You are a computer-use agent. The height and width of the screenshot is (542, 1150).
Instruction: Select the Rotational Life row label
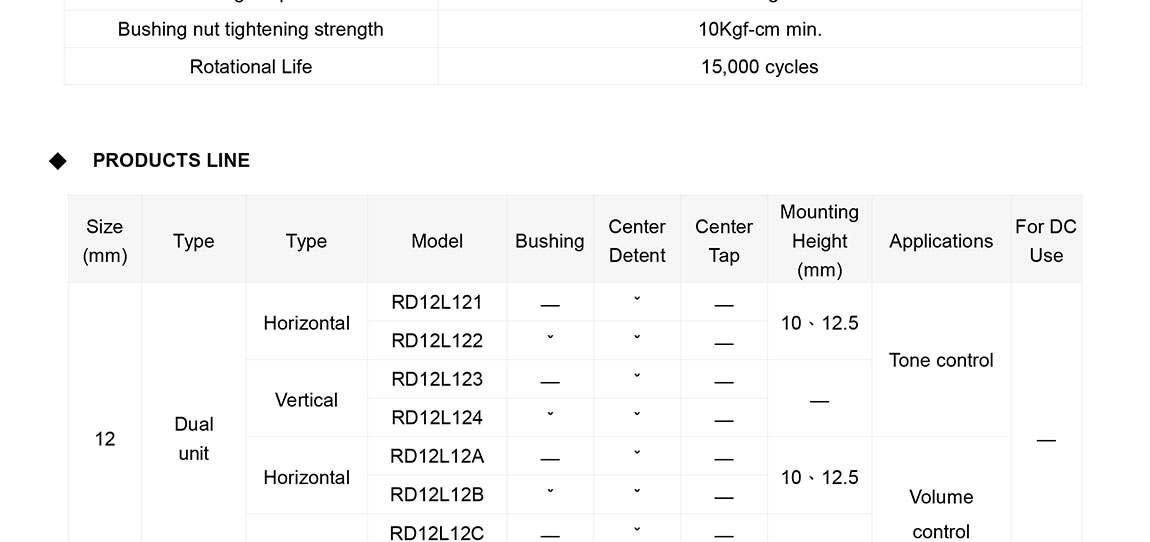(x=251, y=67)
